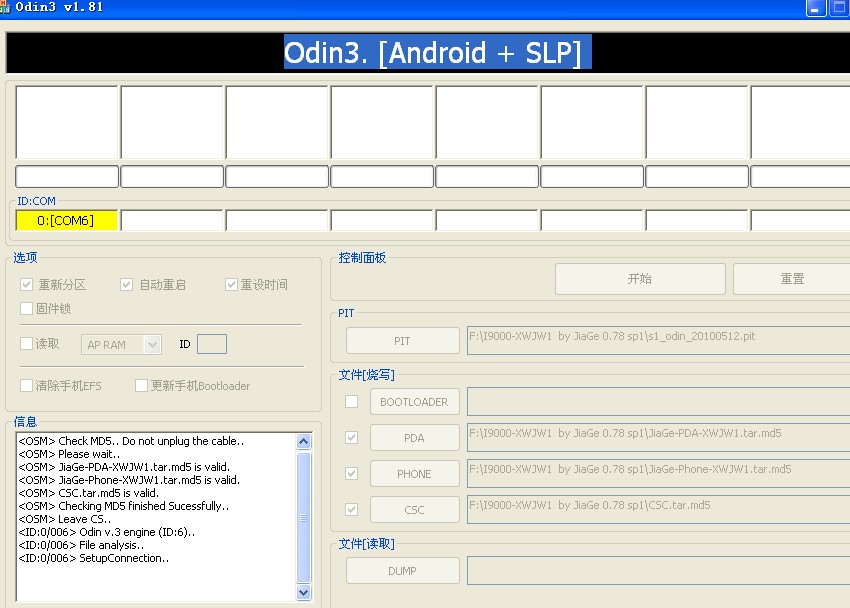Enable the 固件锁 firmware lock checkbox

click(x=26, y=308)
